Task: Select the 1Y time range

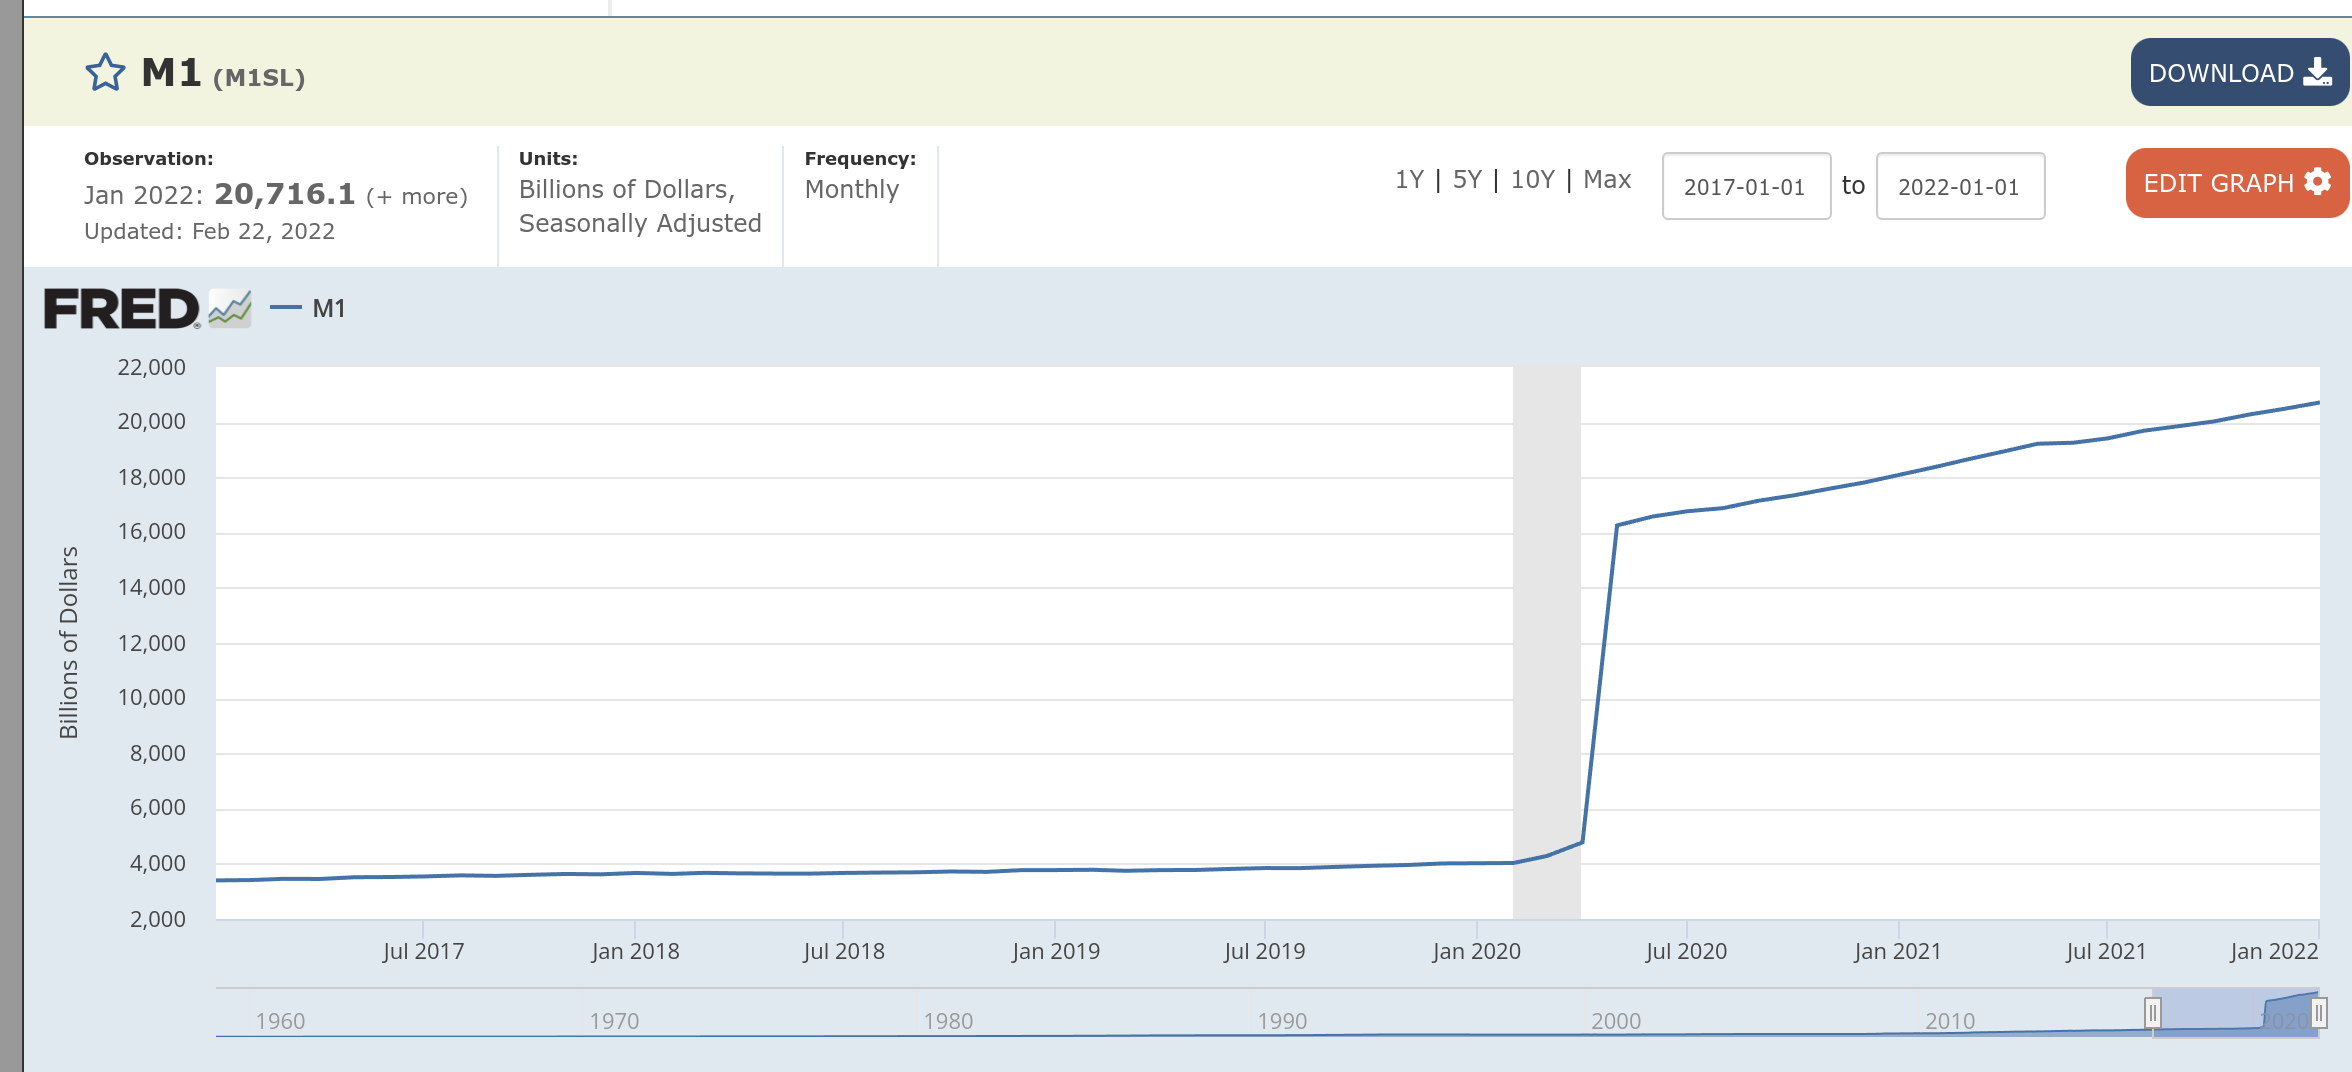Action: click(1409, 180)
